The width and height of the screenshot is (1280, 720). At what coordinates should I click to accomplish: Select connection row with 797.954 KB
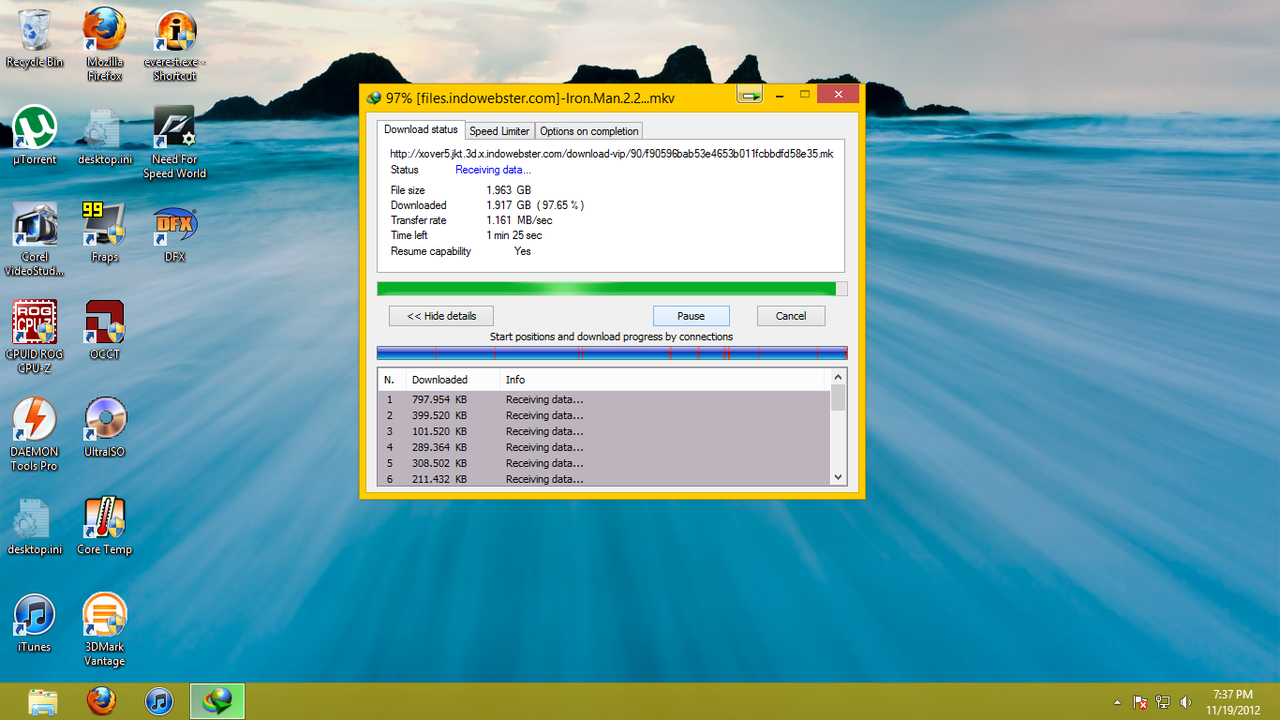(x=604, y=399)
